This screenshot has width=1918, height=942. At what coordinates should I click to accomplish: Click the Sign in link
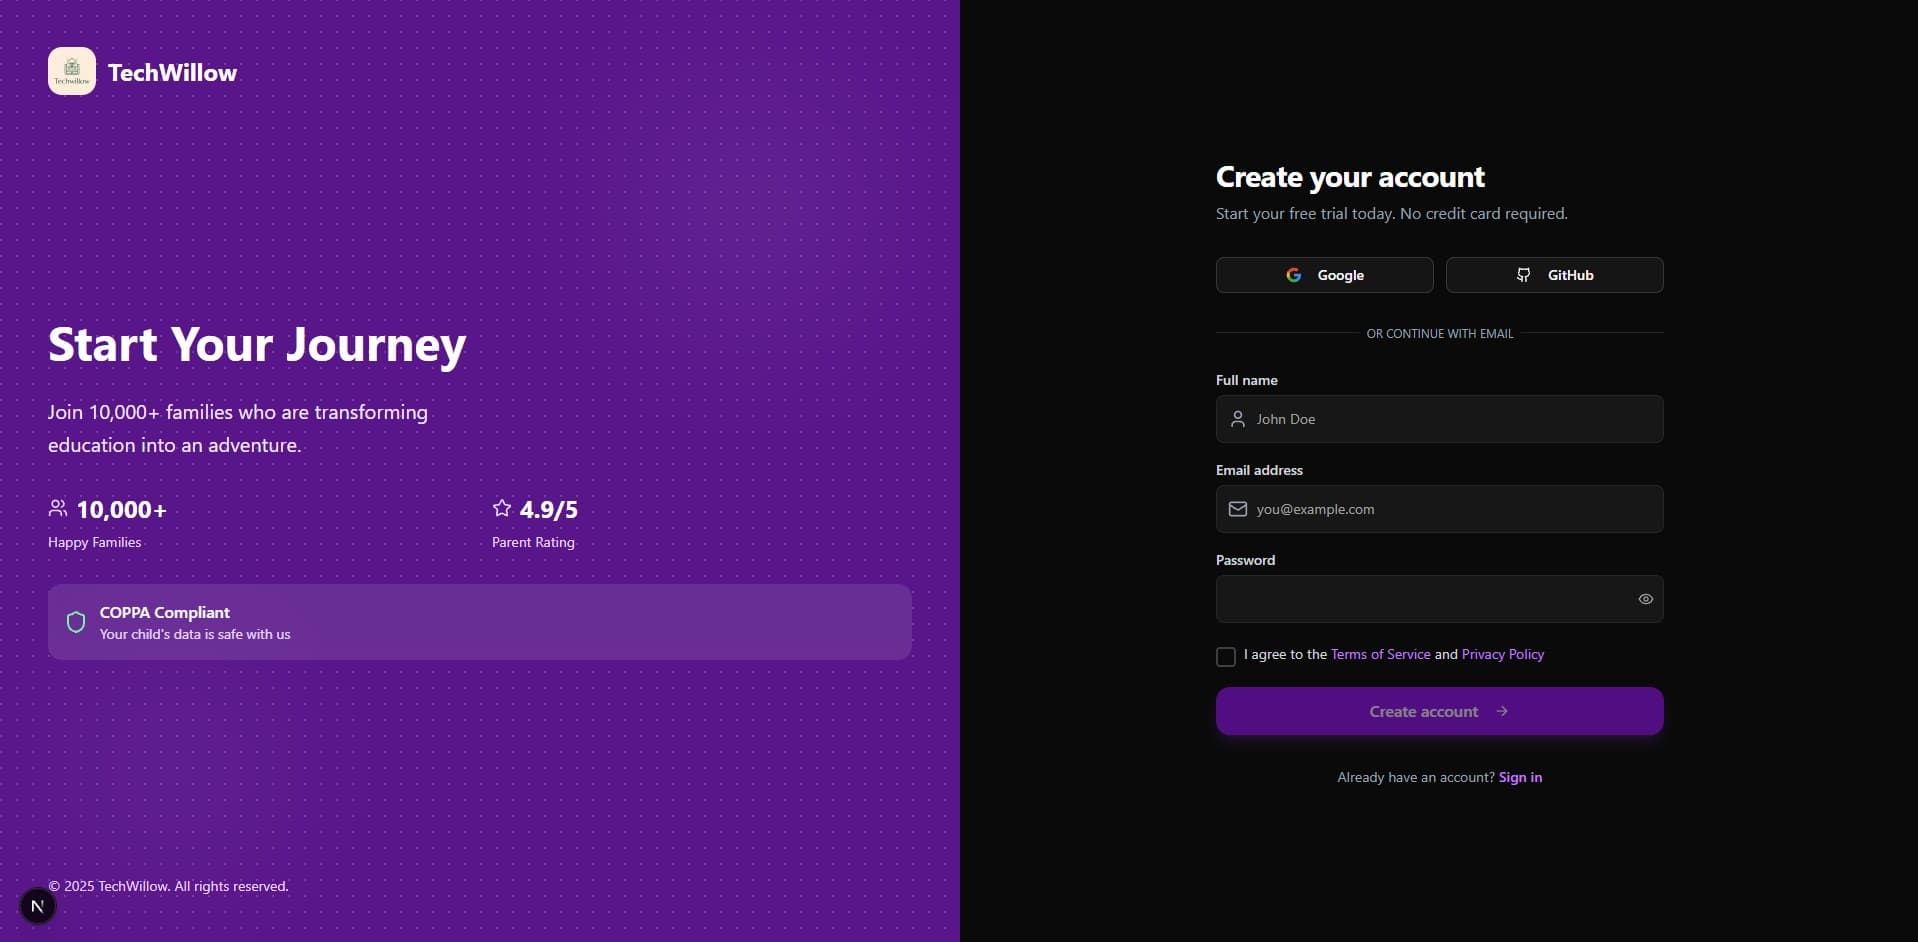1520,777
